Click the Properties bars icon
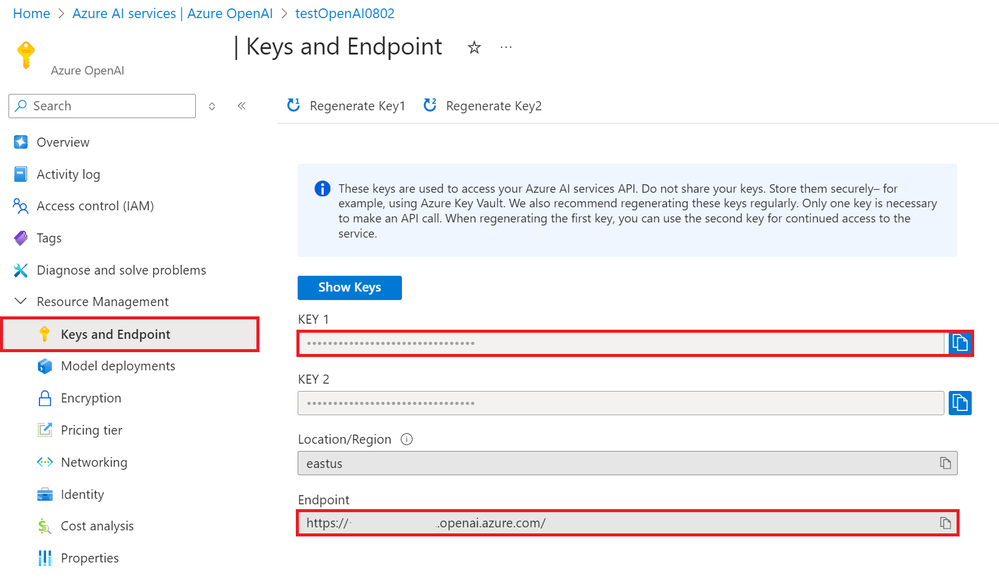The image size is (999, 577). [45, 558]
